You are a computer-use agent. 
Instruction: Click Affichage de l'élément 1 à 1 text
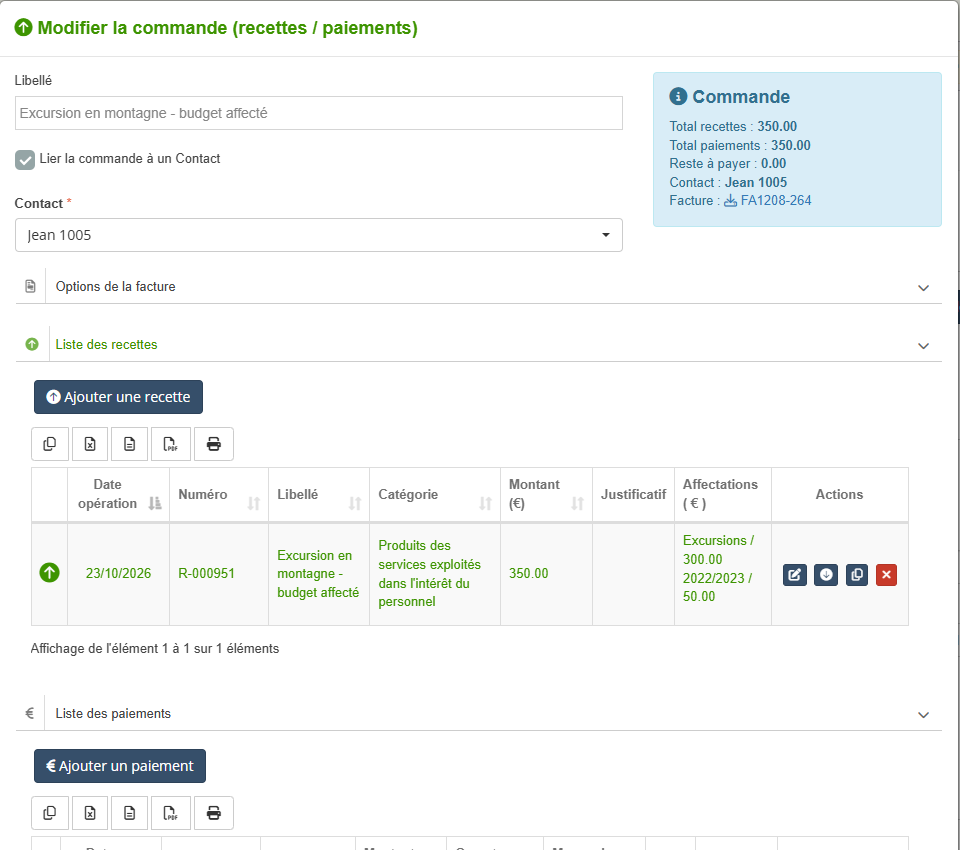coord(155,649)
